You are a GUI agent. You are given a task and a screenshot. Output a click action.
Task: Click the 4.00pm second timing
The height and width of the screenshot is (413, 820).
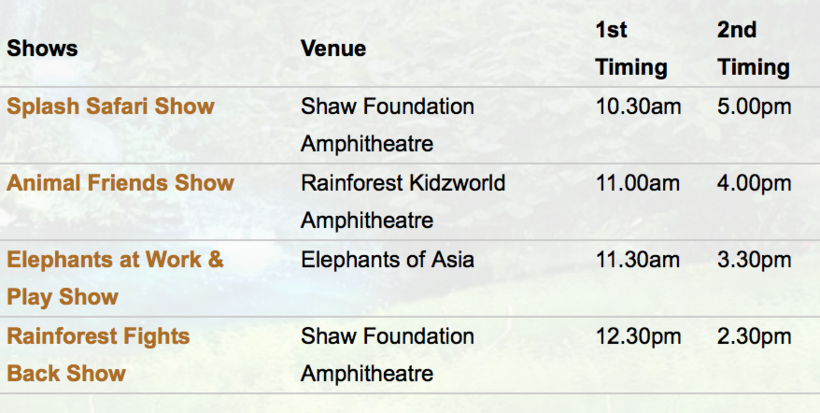(754, 183)
